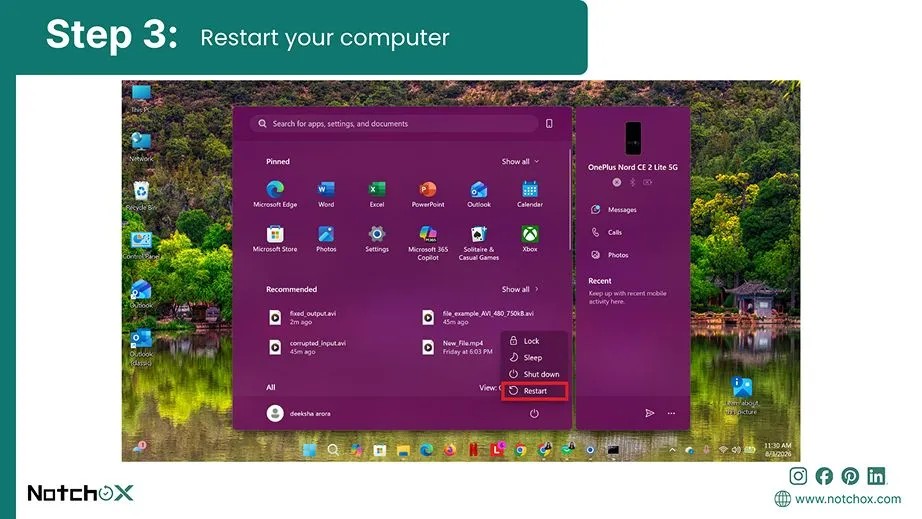Expand the system tray hidden icons chevron
This screenshot has height=519, width=922.
coord(672,450)
